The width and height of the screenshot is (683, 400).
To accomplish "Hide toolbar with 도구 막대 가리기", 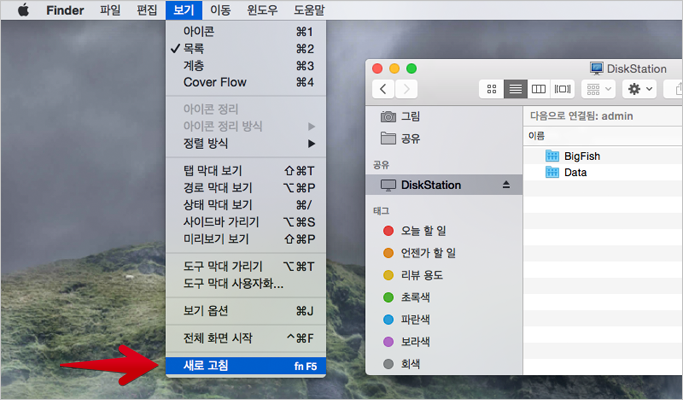I will point(246,266).
